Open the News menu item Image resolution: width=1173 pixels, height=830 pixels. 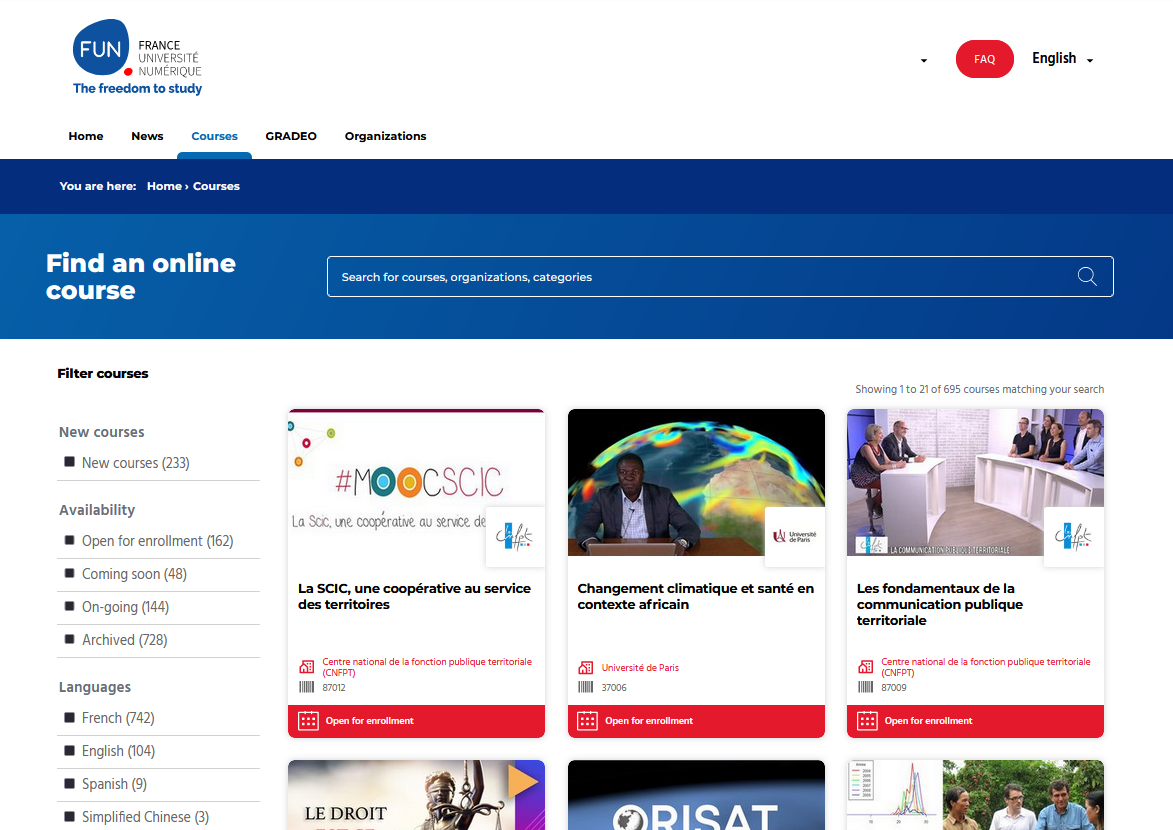[x=147, y=136]
